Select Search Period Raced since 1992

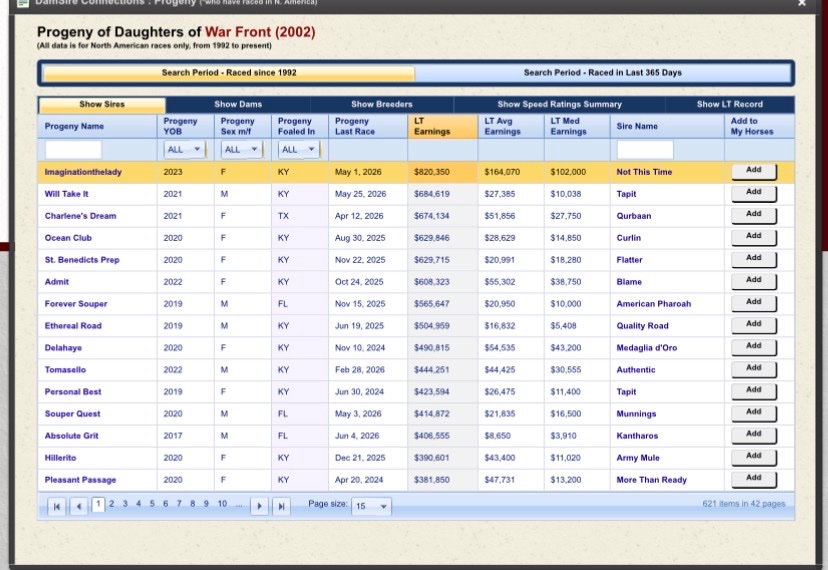[229, 73]
